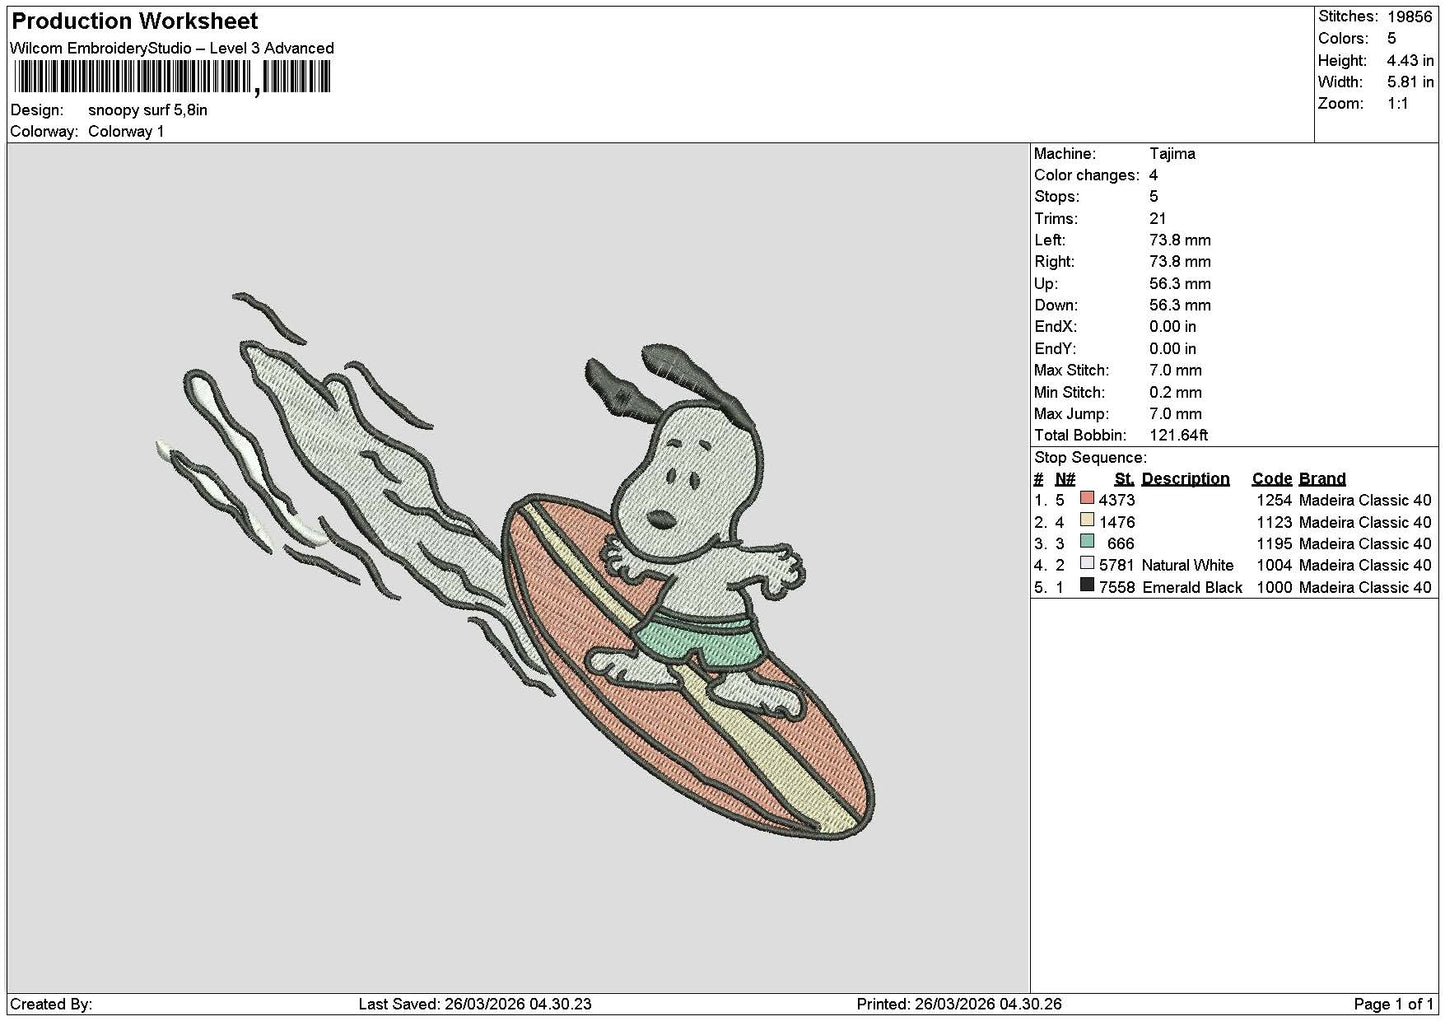Click the Width value '5.81 in'
This screenshot has width=1445, height=1021.
point(1410,83)
